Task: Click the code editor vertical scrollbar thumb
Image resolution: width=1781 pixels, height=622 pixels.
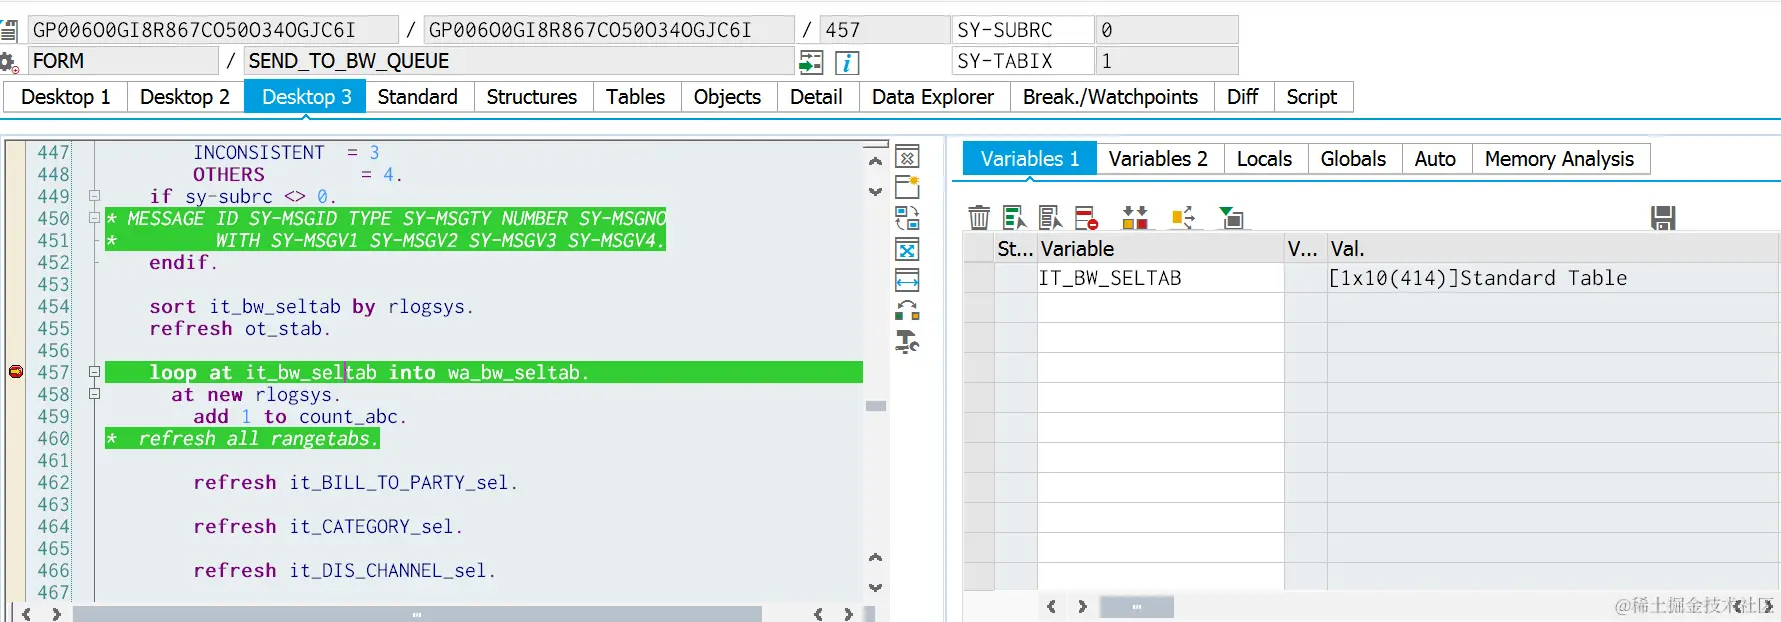Action: click(876, 406)
